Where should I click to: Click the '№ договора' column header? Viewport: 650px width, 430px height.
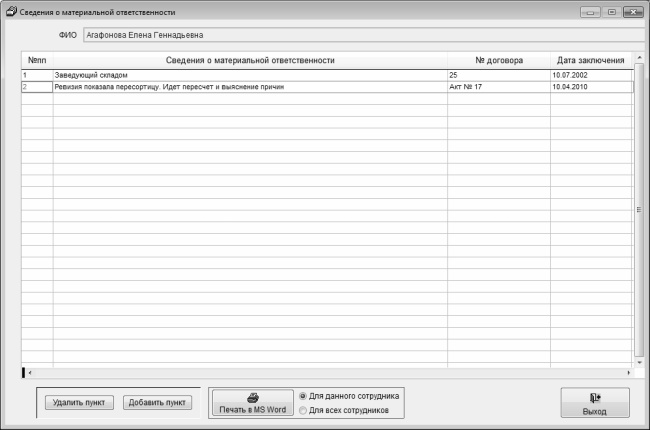click(x=498, y=60)
